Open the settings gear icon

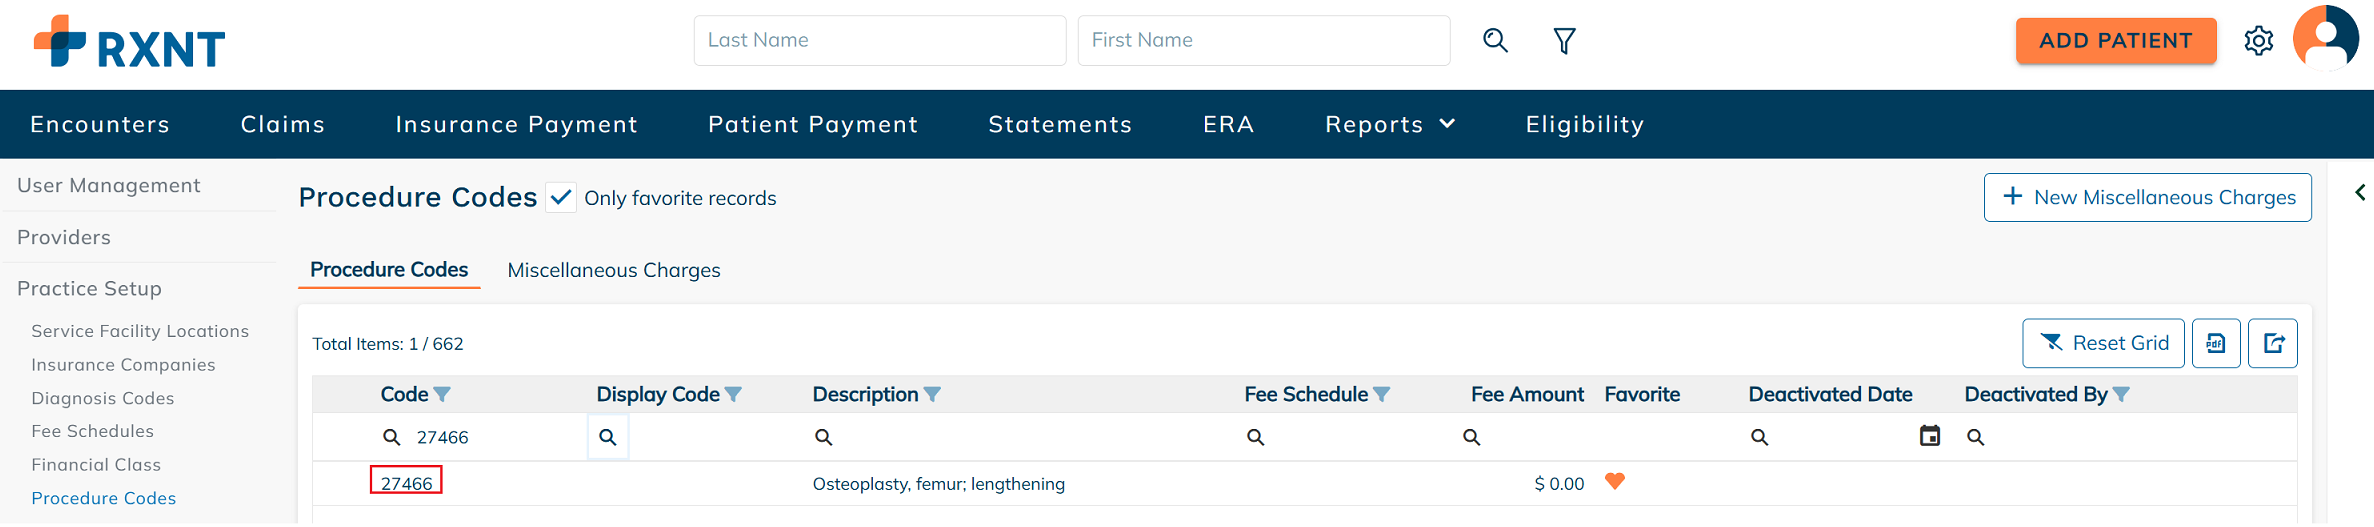click(2258, 41)
